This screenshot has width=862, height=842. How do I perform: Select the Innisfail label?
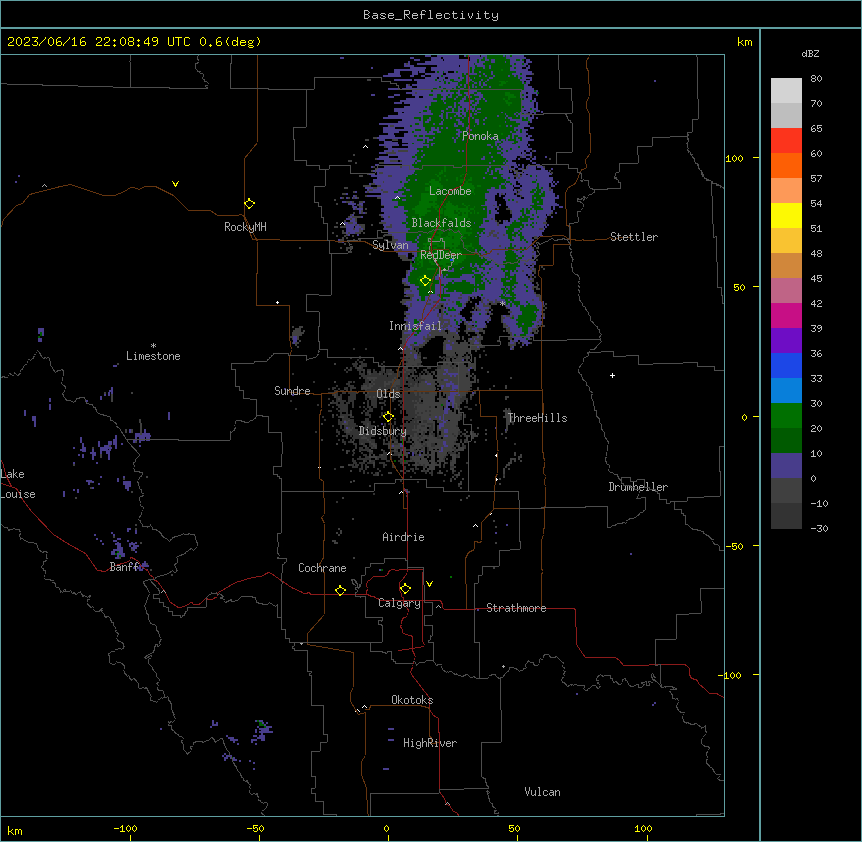pyautogui.click(x=415, y=326)
